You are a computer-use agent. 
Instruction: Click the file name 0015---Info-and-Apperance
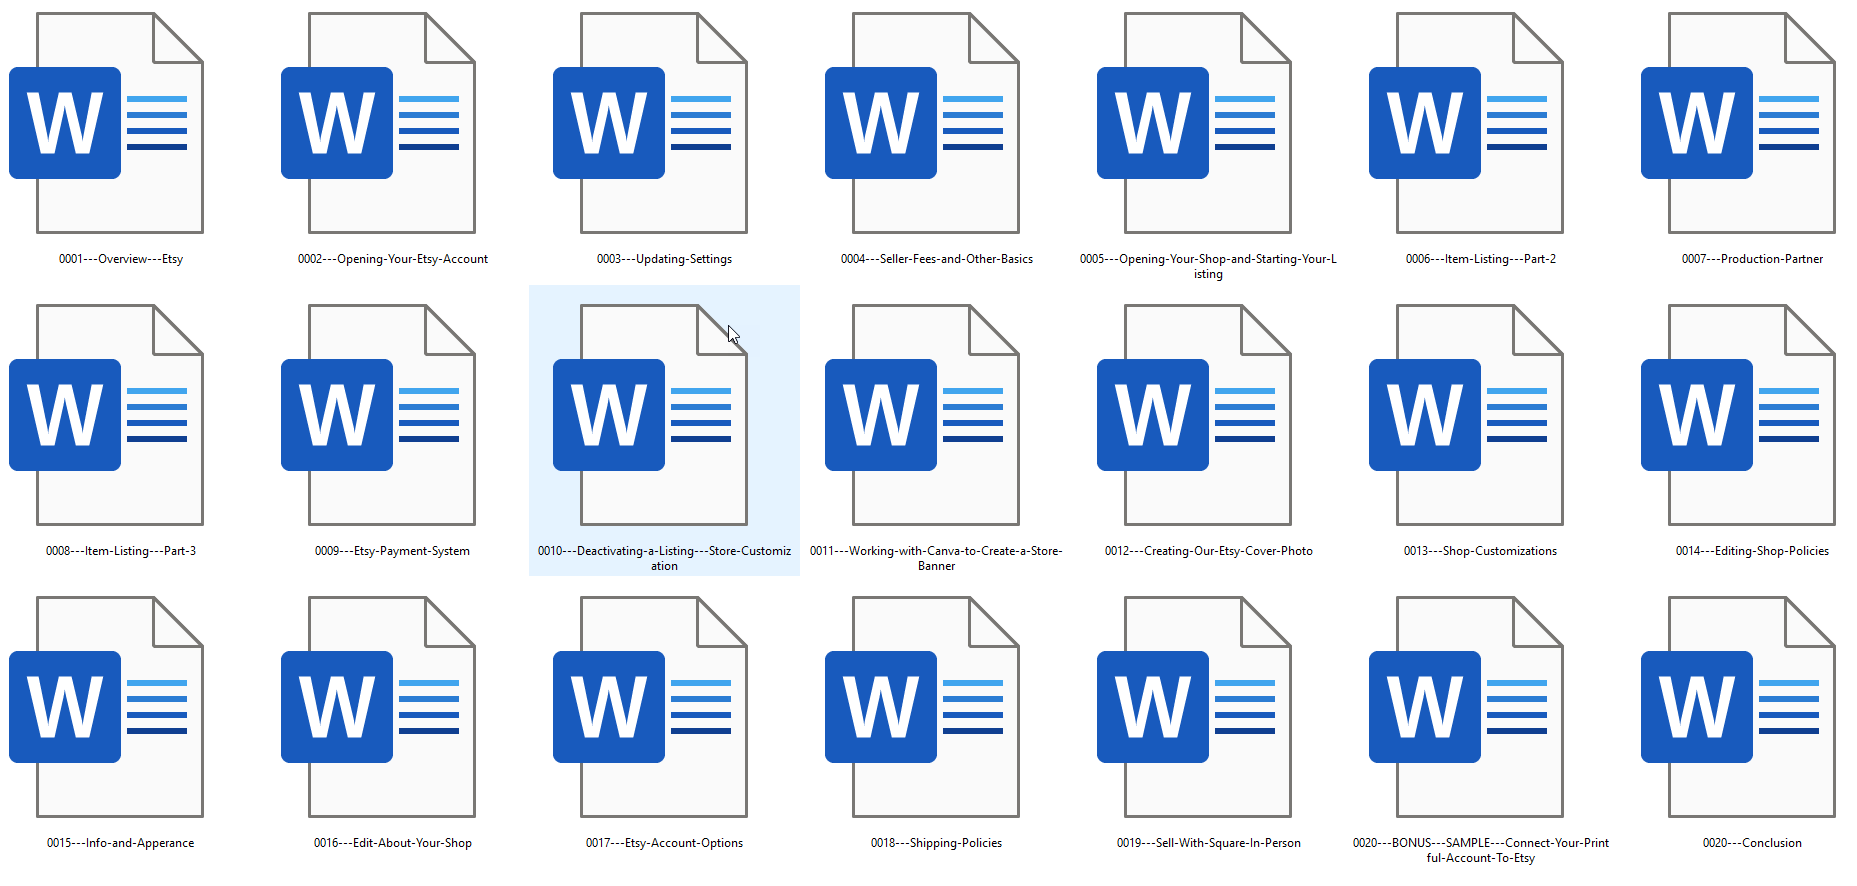[x=121, y=843]
